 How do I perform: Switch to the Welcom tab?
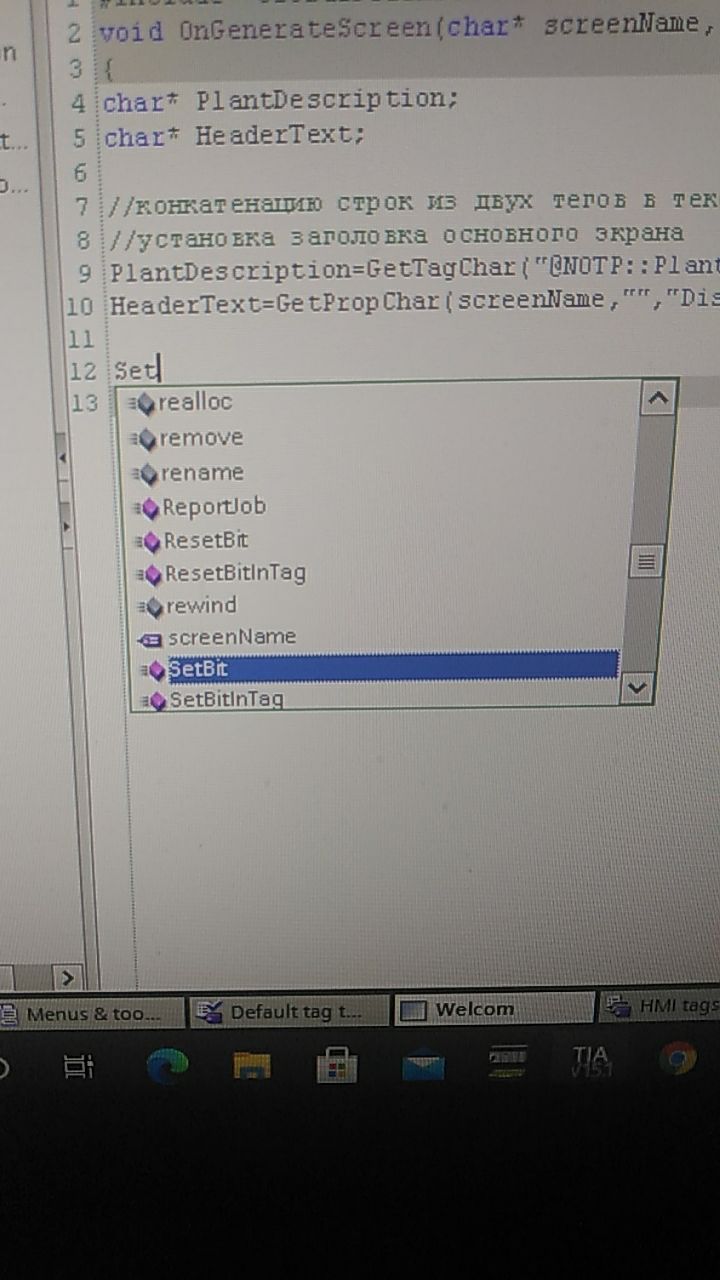tap(492, 1008)
